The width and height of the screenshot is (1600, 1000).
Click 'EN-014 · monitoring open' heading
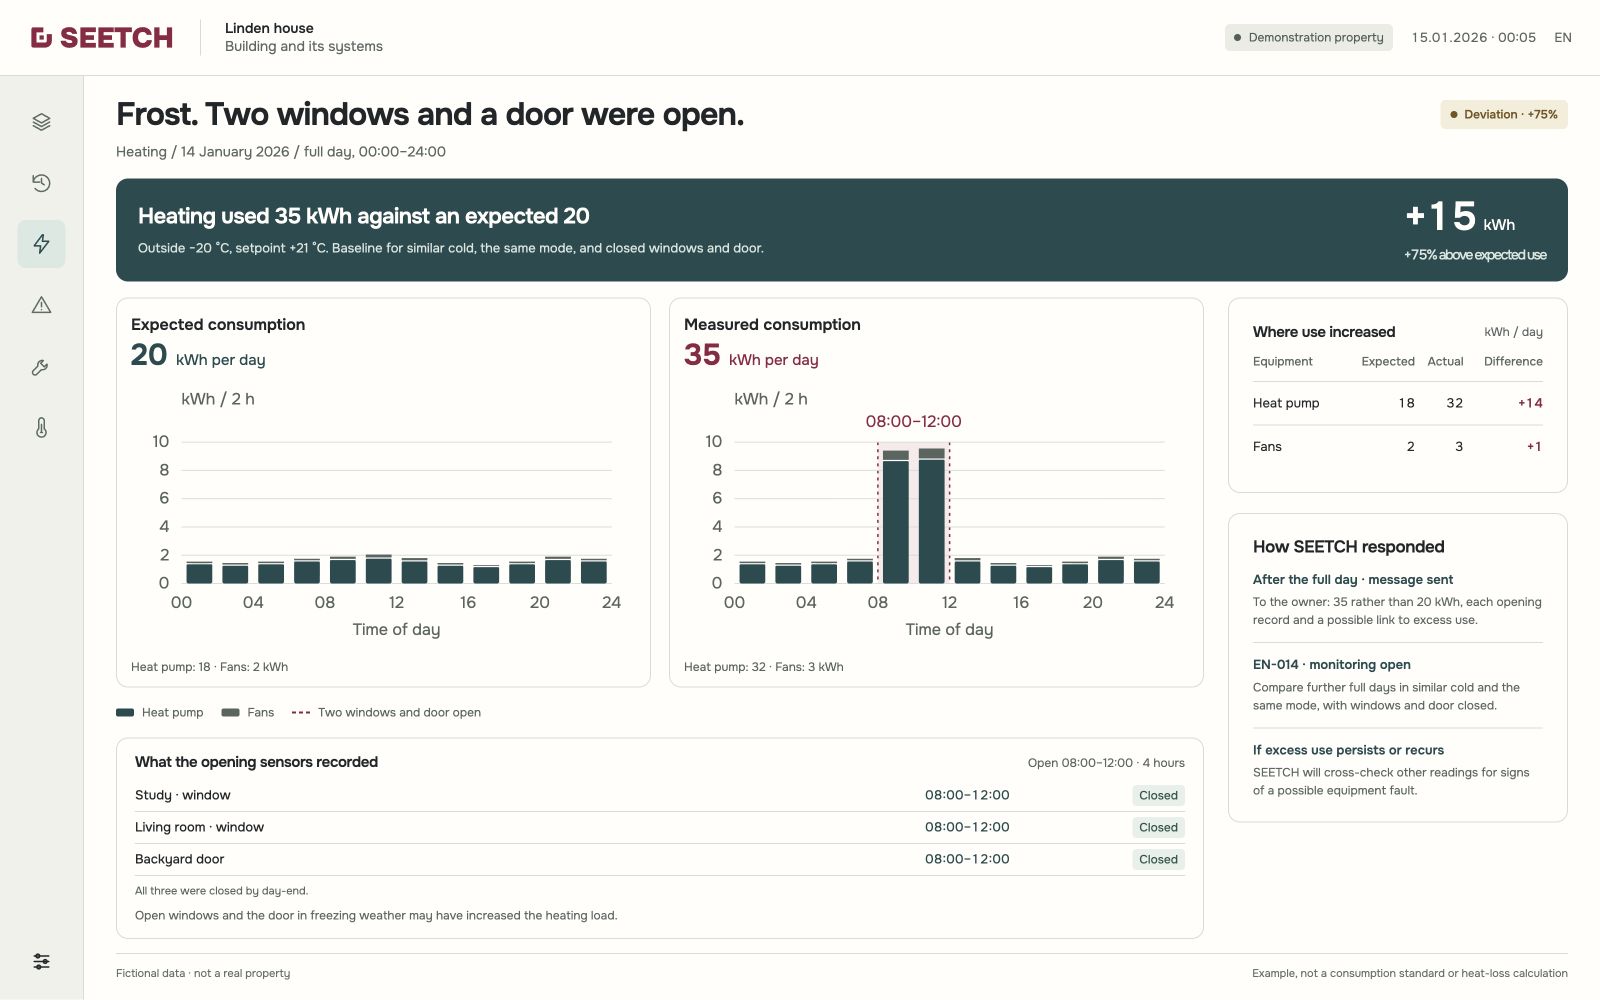tap(1331, 665)
